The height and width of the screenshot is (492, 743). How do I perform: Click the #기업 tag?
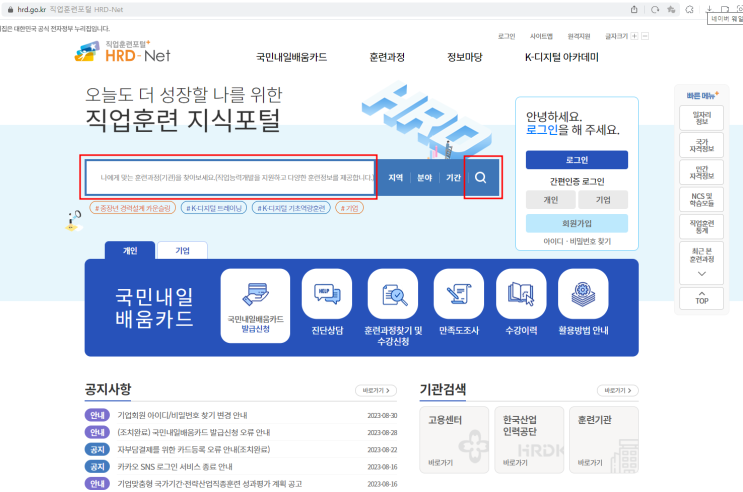[349, 208]
